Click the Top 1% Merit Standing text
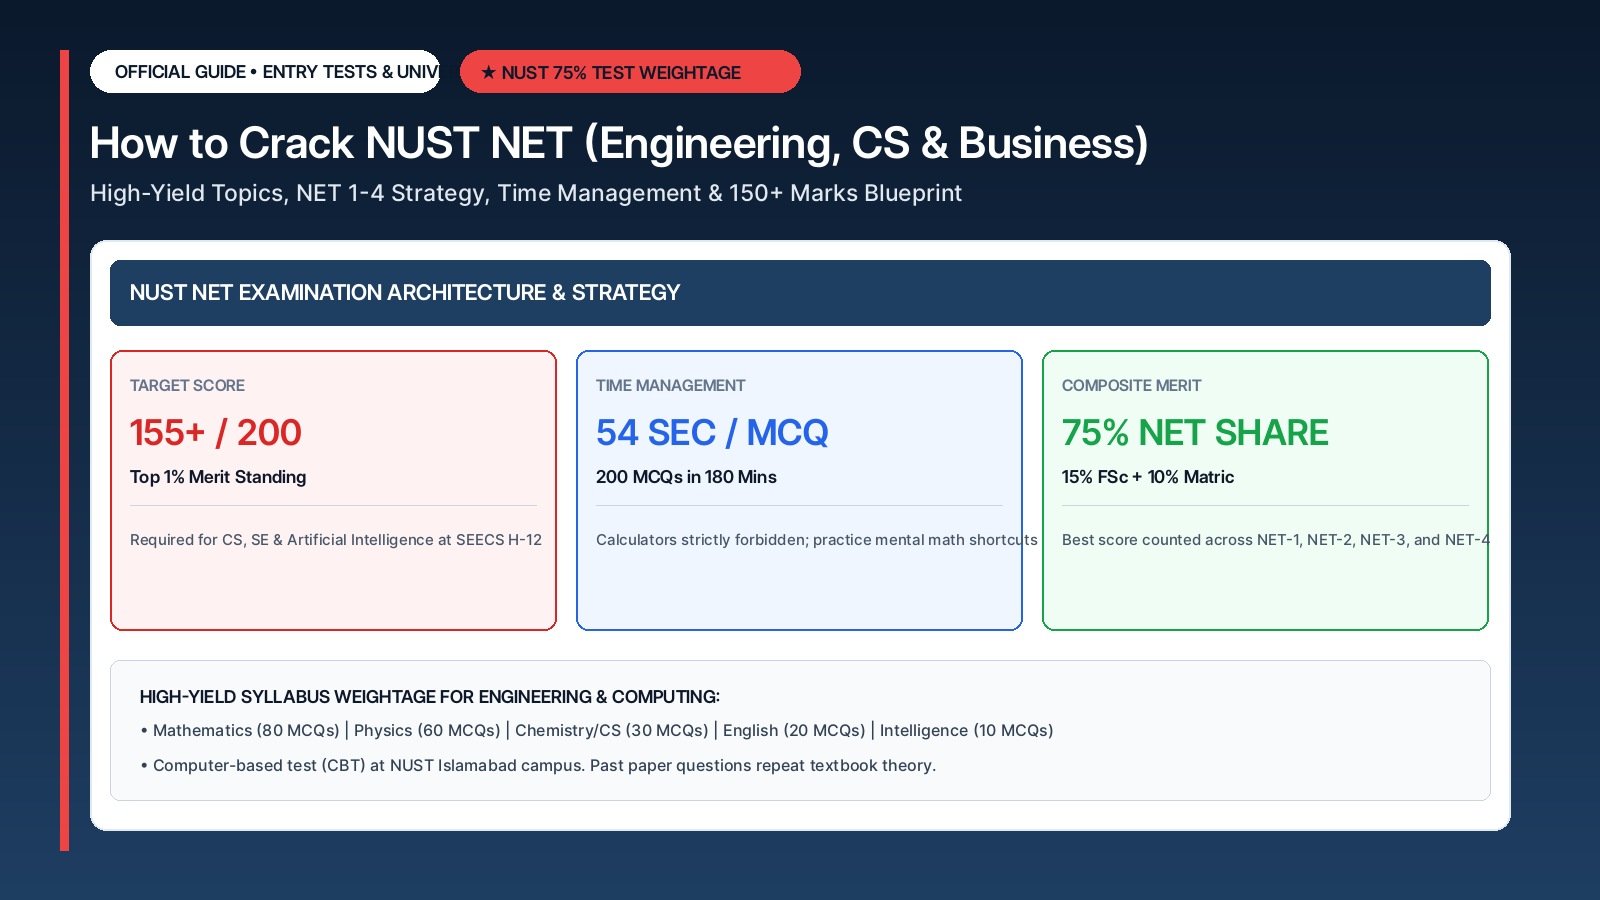The width and height of the screenshot is (1600, 900). [218, 477]
